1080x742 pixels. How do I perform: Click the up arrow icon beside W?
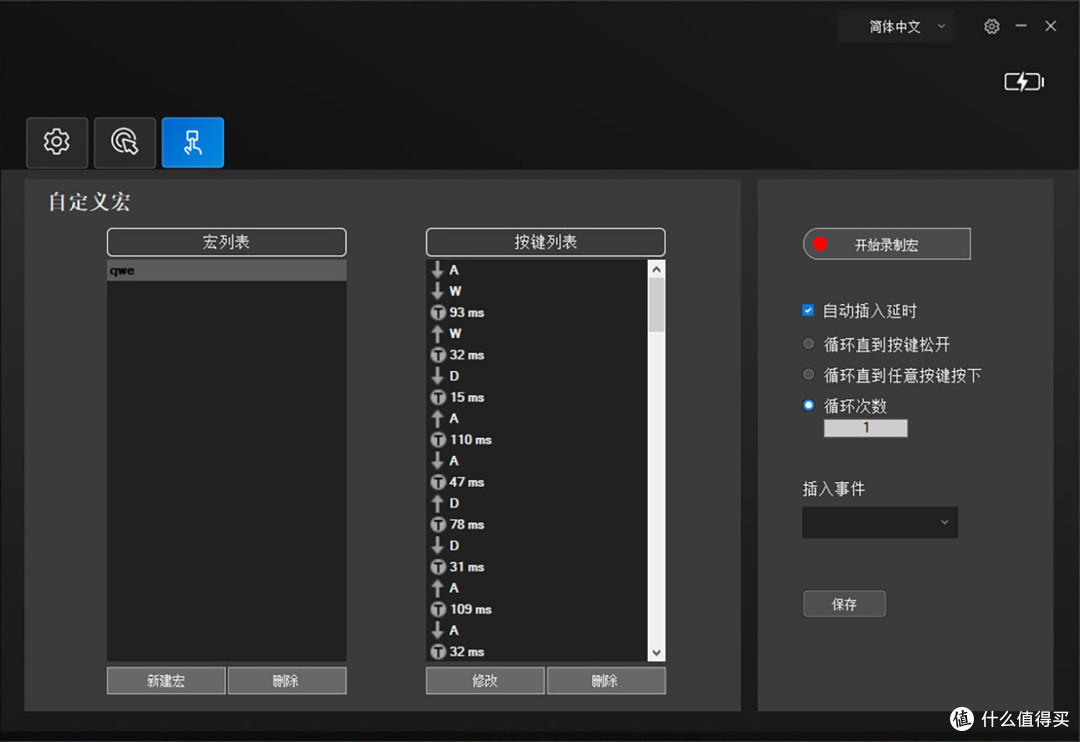[x=437, y=334]
